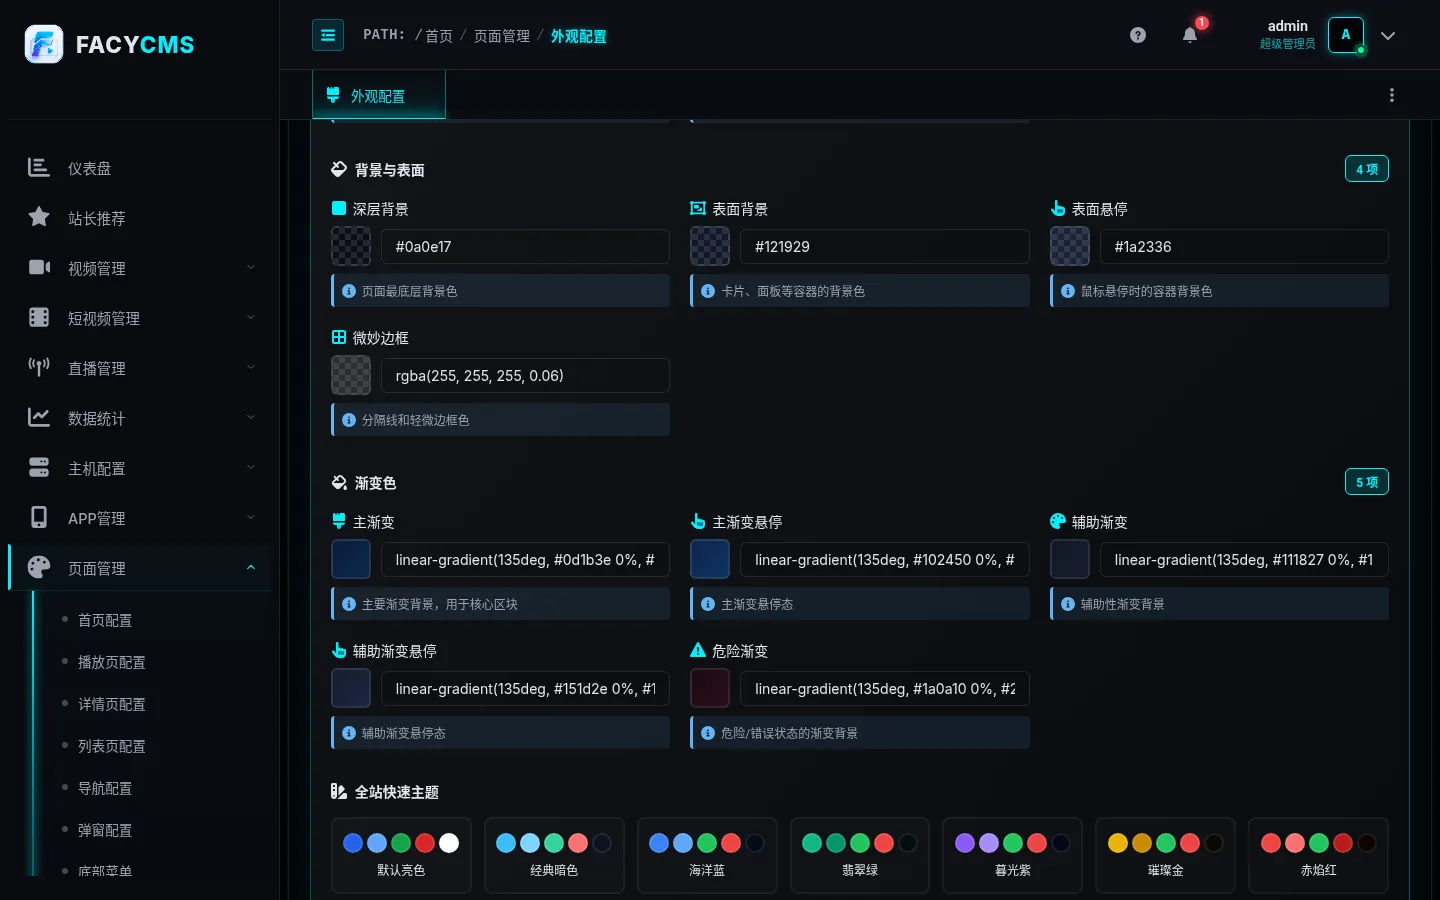
Task: Click the info icon beside 页面最底层背景色
Action: pyautogui.click(x=349, y=291)
